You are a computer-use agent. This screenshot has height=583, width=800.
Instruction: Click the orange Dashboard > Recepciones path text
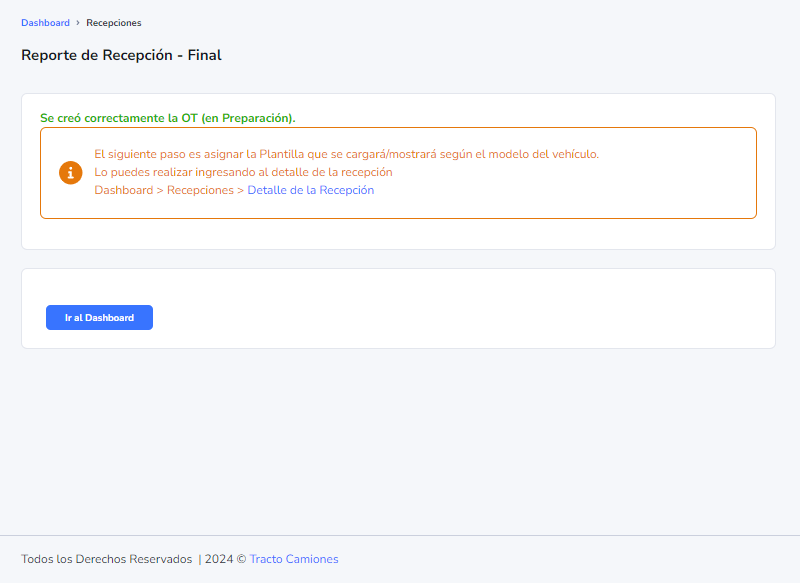click(169, 190)
